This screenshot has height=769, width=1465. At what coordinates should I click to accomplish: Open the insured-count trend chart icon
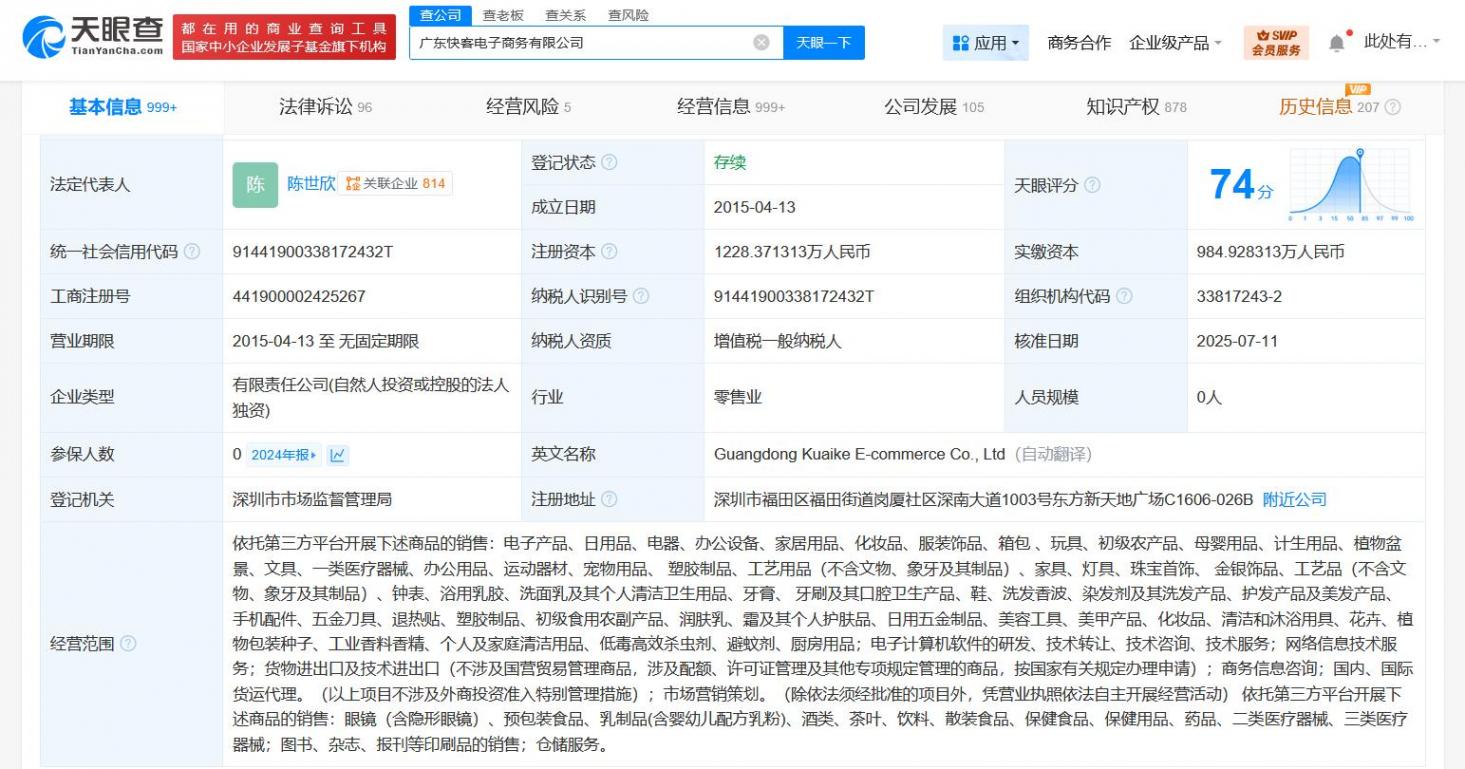(338, 455)
